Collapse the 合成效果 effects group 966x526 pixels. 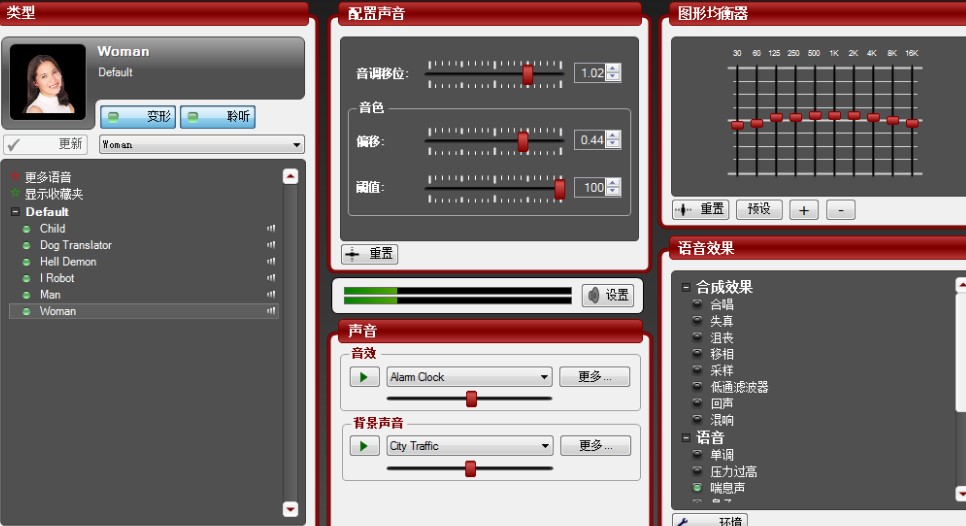[x=686, y=287]
